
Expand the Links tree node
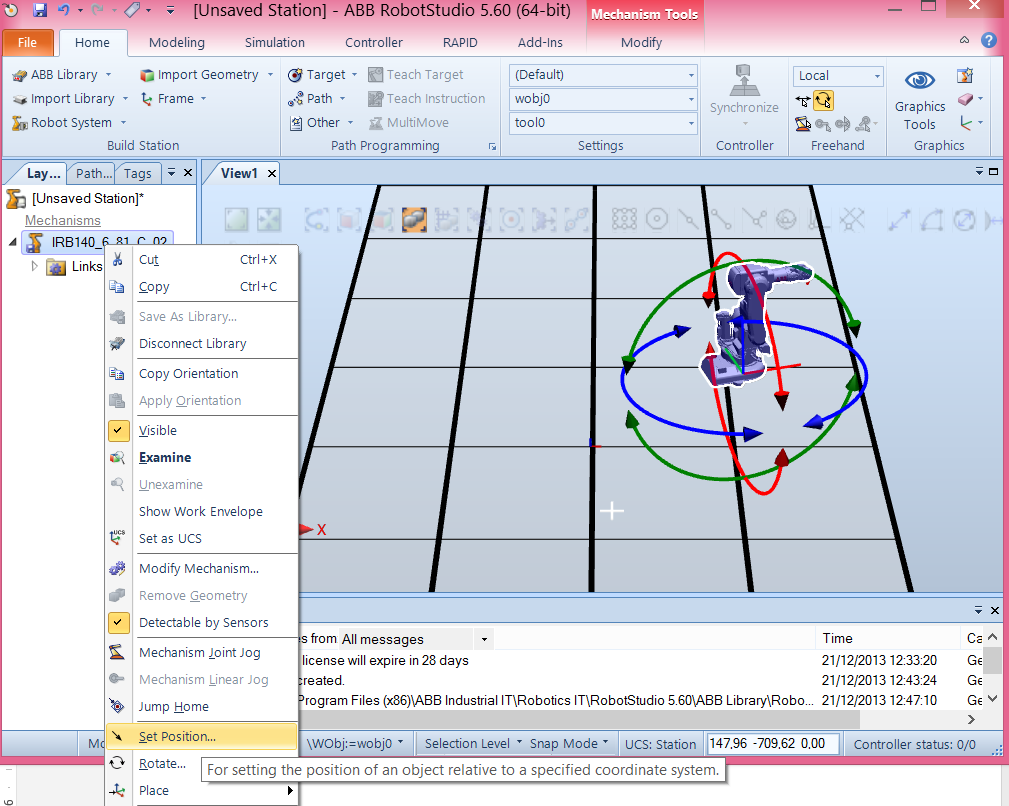point(34,266)
